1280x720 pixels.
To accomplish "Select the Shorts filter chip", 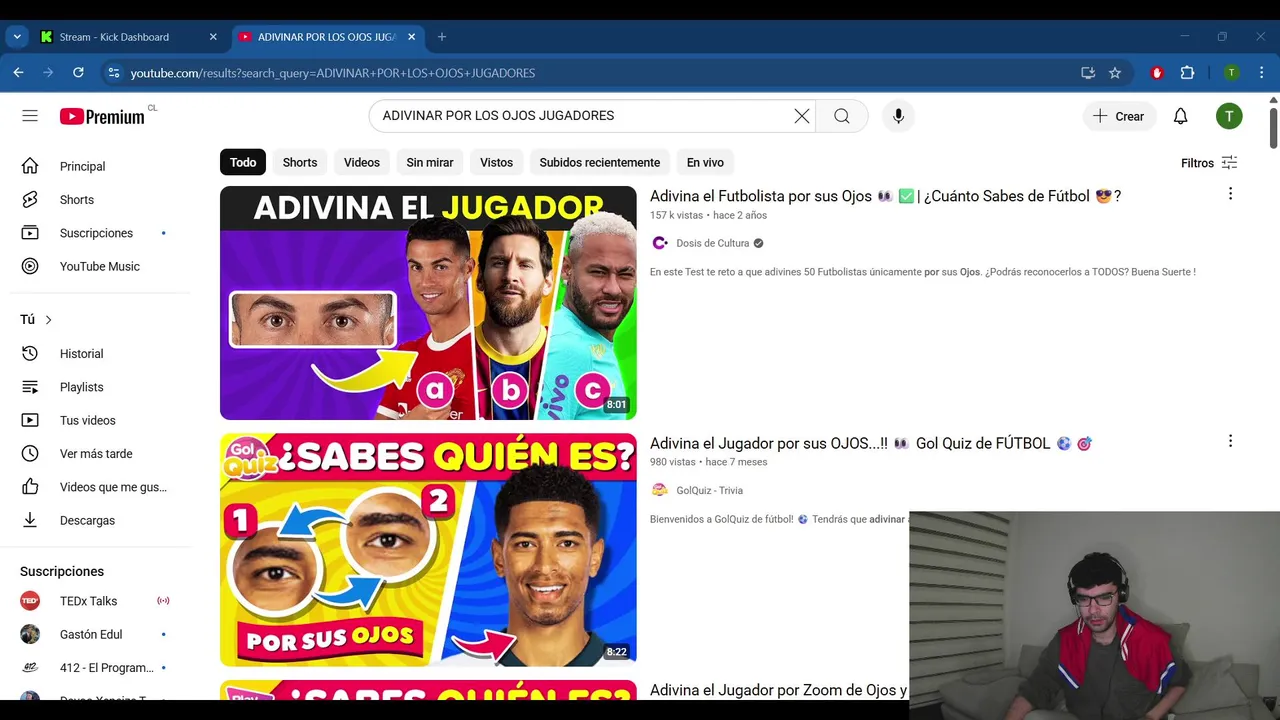I will 300,162.
